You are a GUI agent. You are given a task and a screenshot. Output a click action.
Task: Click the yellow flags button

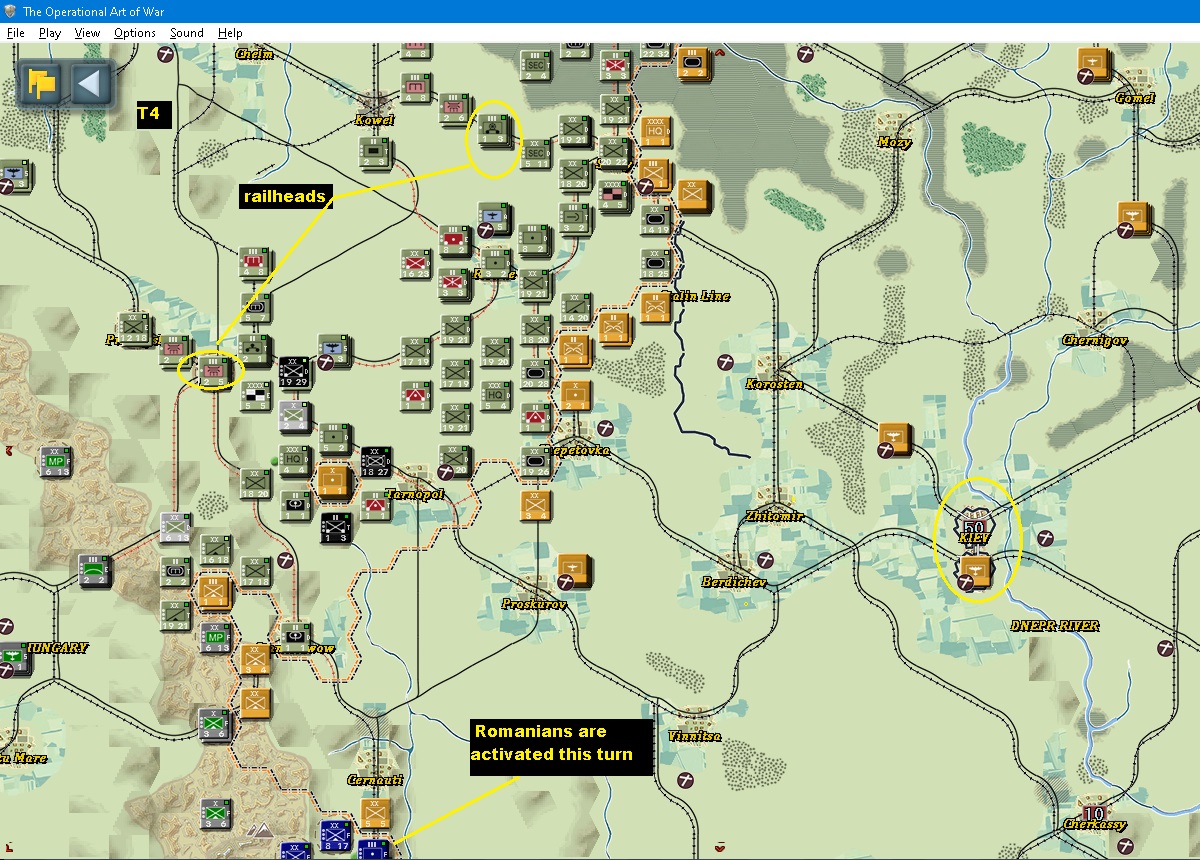click(x=42, y=83)
